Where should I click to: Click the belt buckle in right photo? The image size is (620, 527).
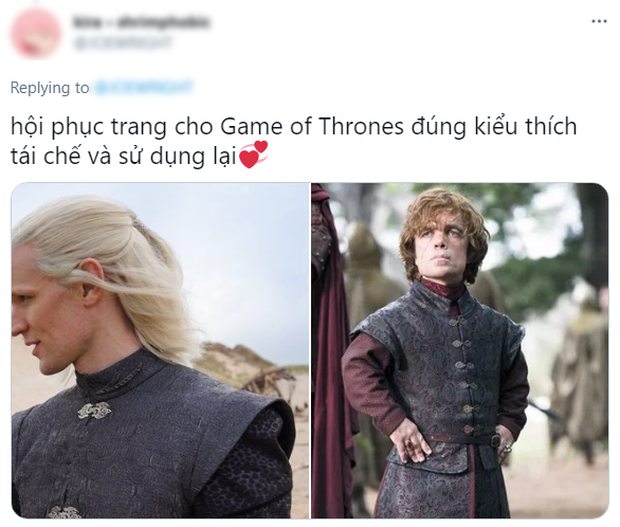coord(496,440)
